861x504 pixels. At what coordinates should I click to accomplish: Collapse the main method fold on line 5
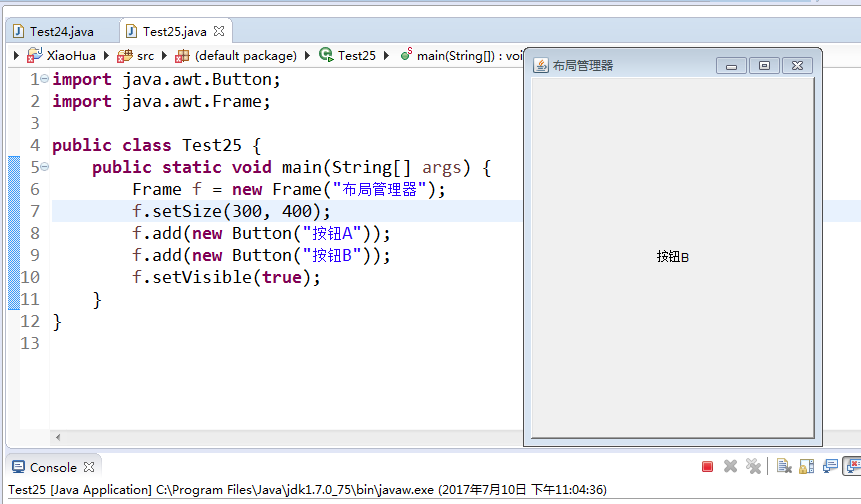[44, 166]
